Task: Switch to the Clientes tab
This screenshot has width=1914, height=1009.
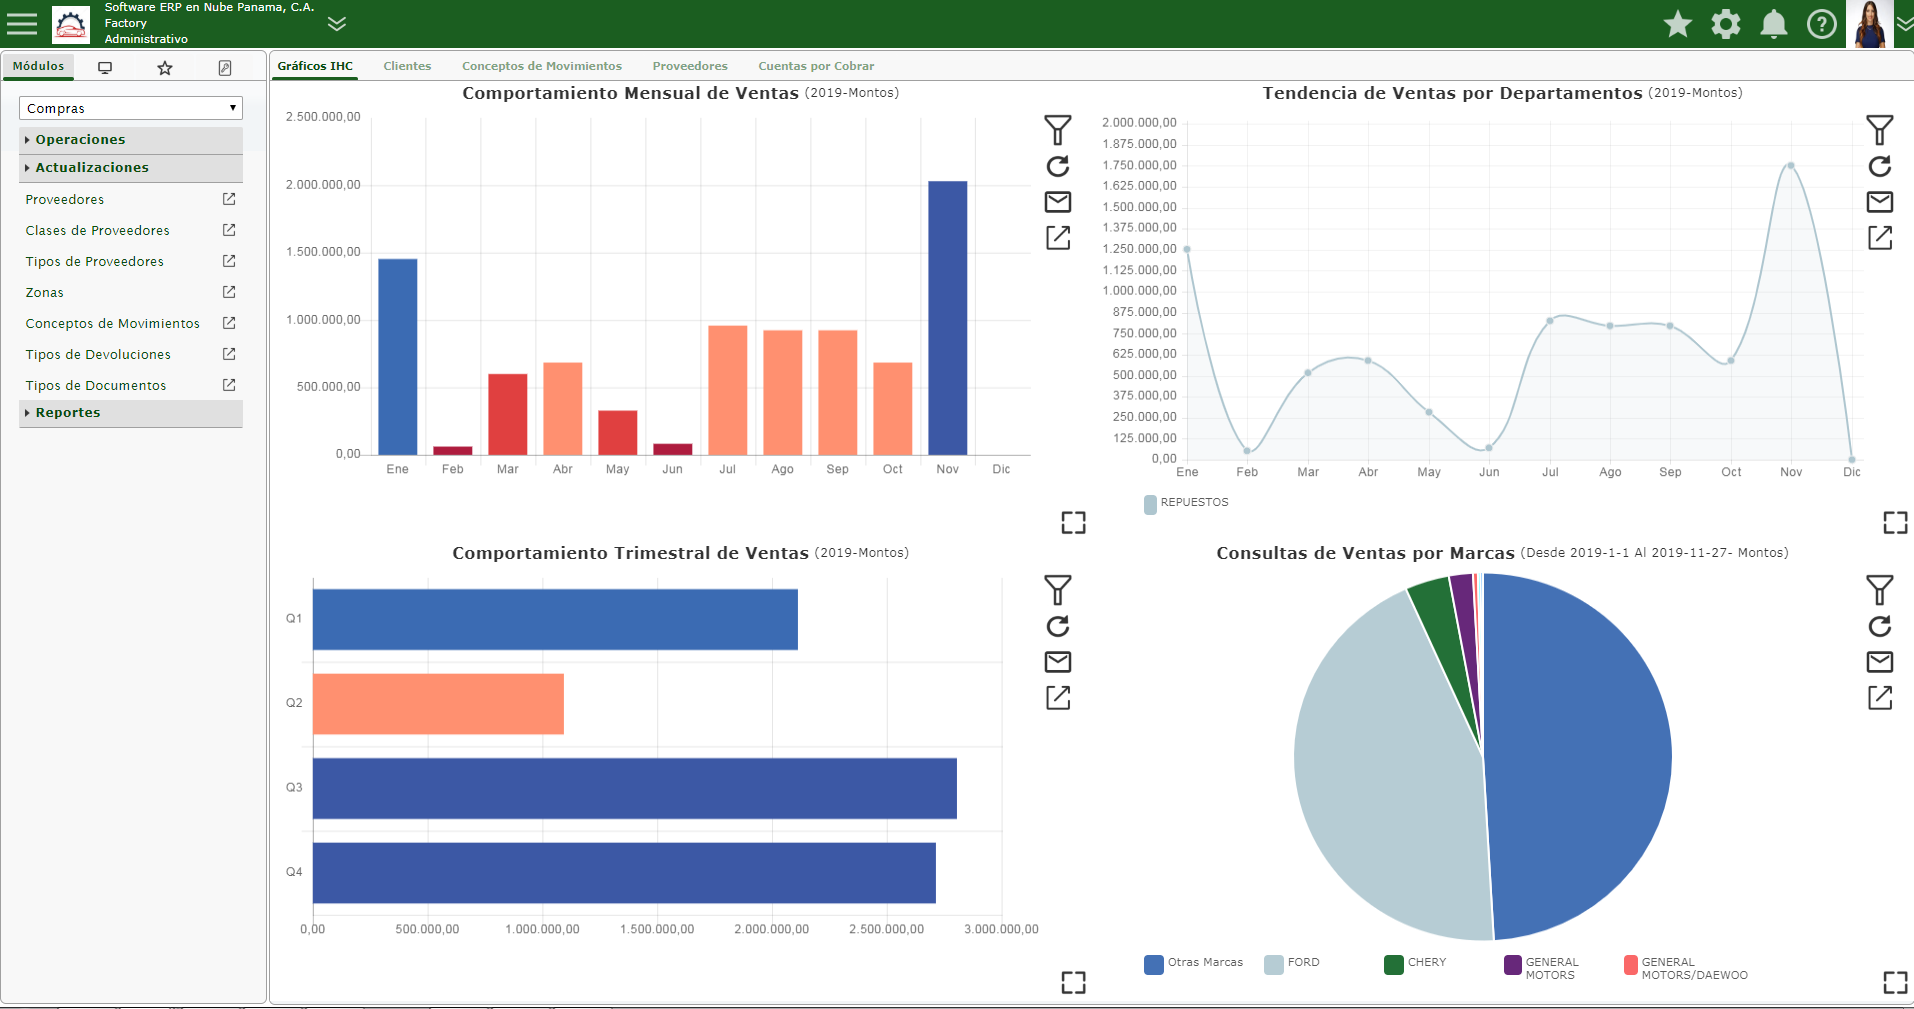Action: point(407,66)
